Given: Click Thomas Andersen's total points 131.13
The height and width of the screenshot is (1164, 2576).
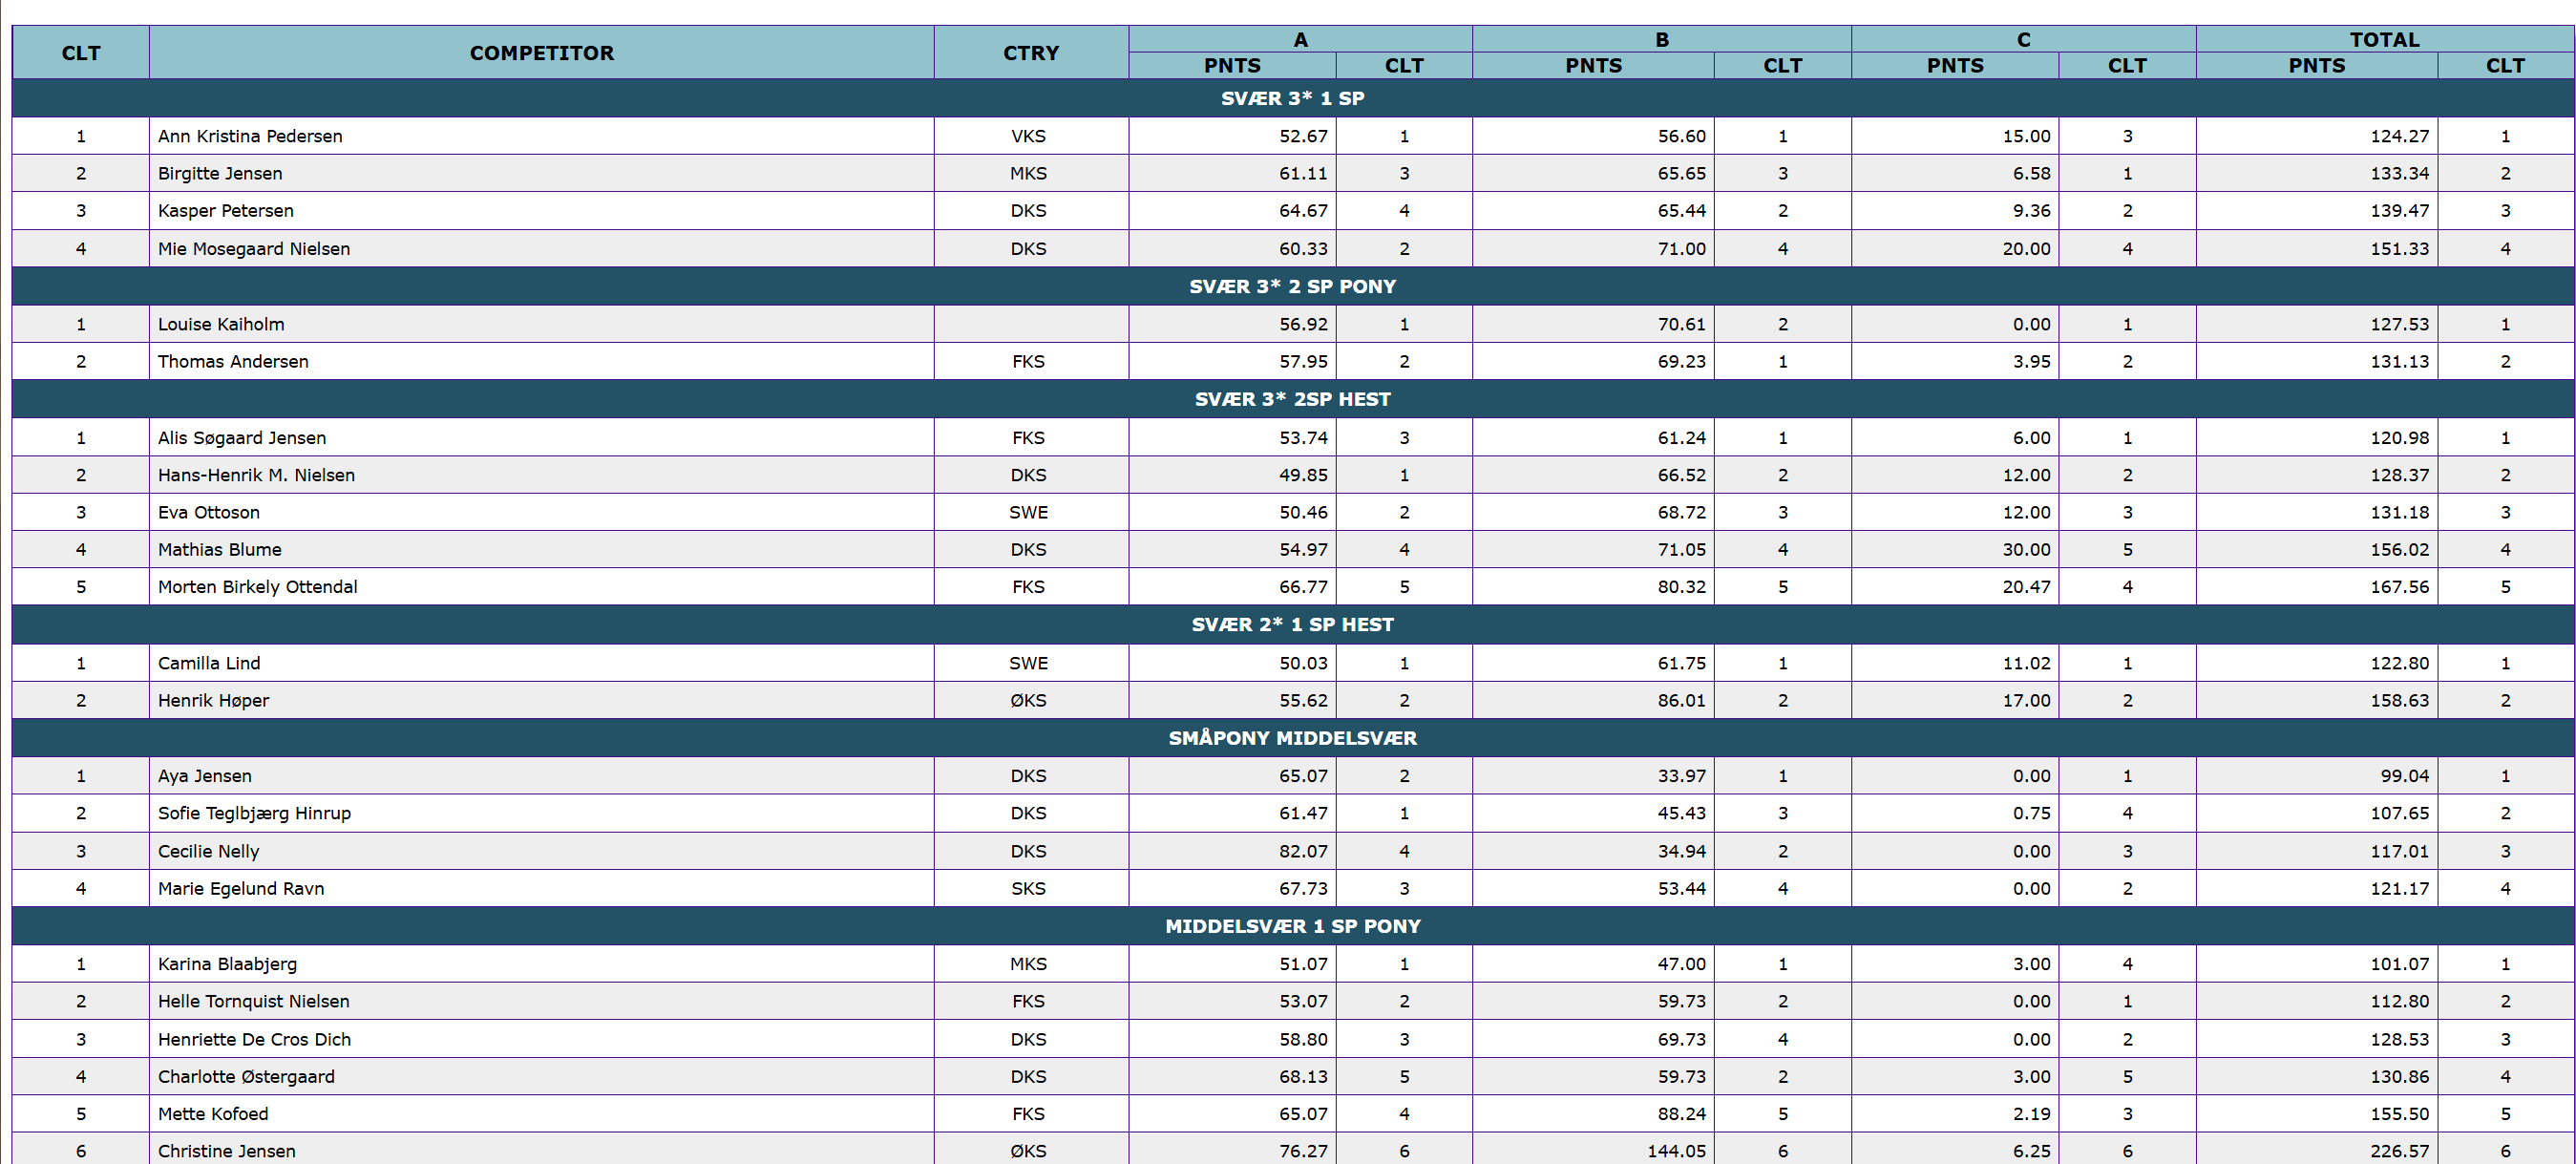Looking at the screenshot, I should (2399, 361).
